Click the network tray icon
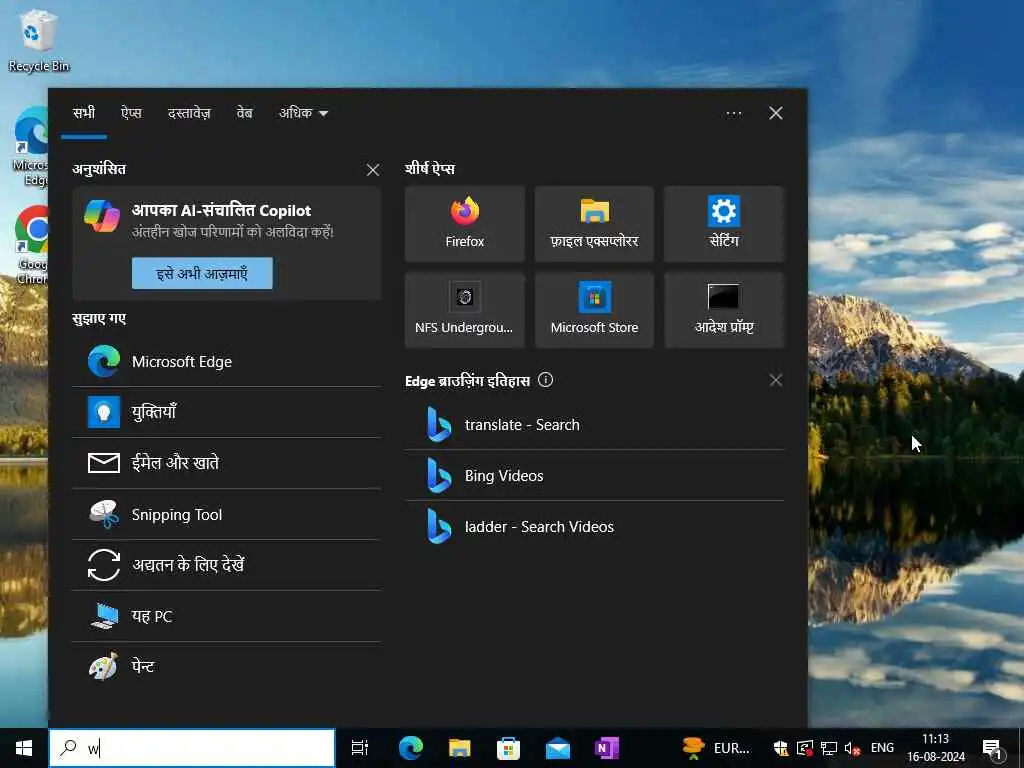Screen dimensions: 1024x768 tap(829, 748)
